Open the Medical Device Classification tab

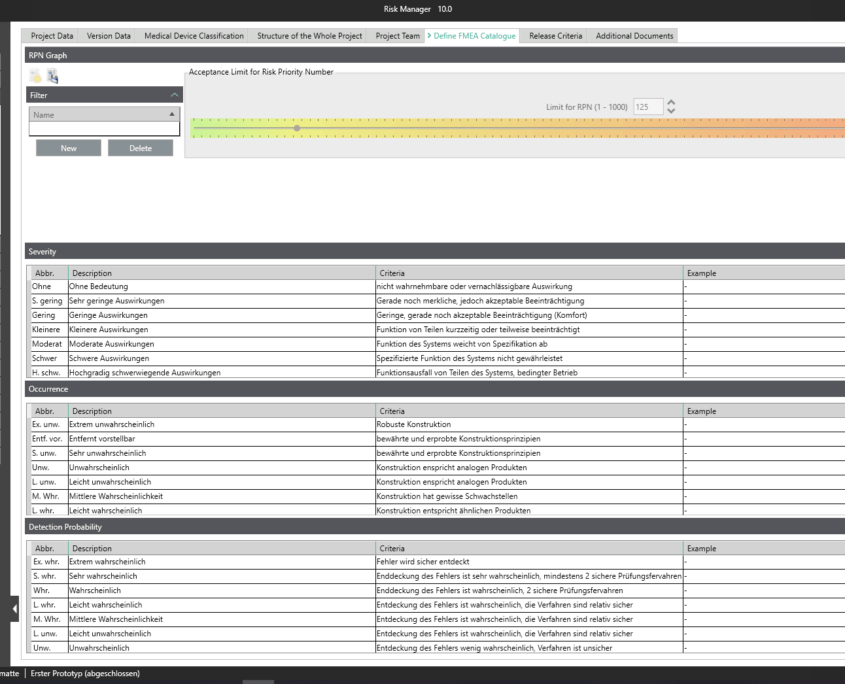(x=194, y=36)
